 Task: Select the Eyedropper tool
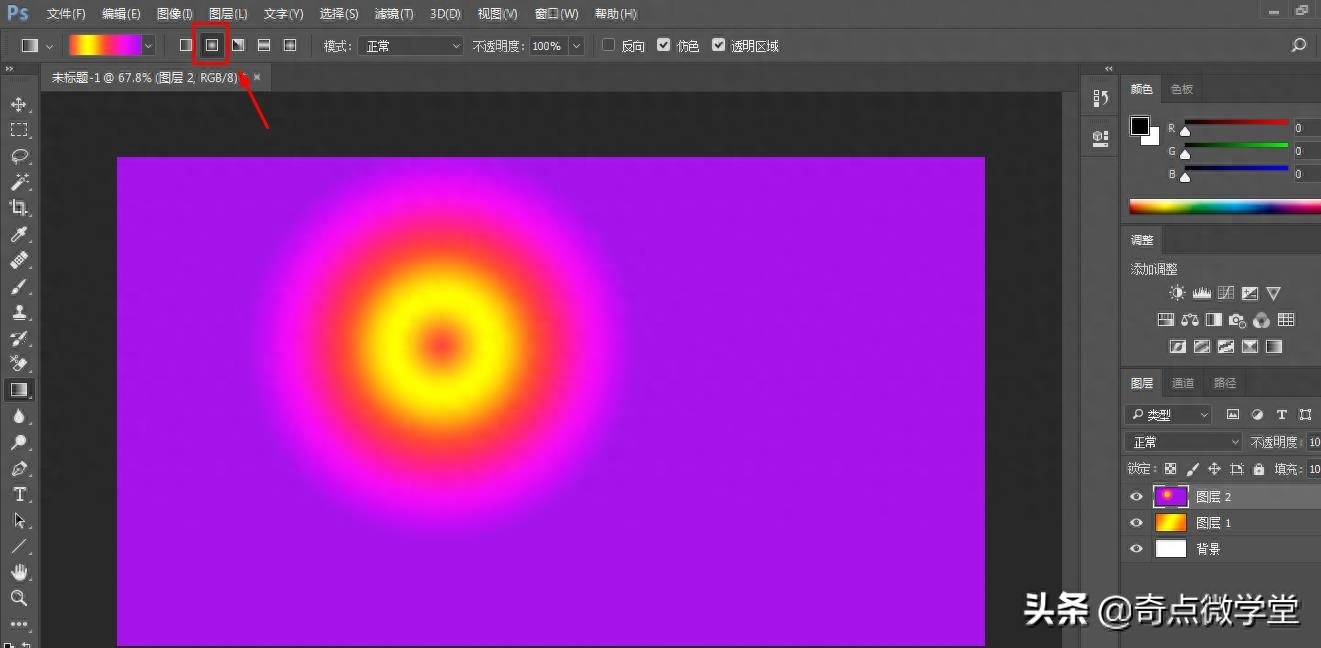click(x=19, y=235)
